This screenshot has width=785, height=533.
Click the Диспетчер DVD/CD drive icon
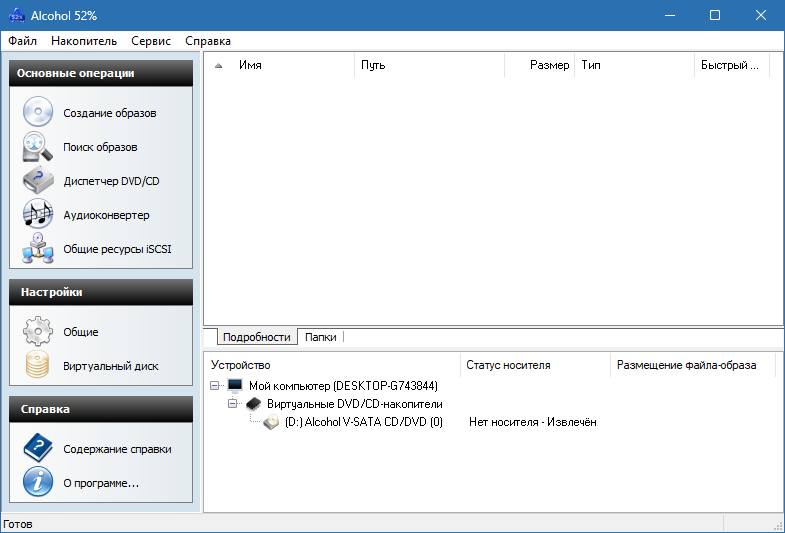(x=38, y=181)
